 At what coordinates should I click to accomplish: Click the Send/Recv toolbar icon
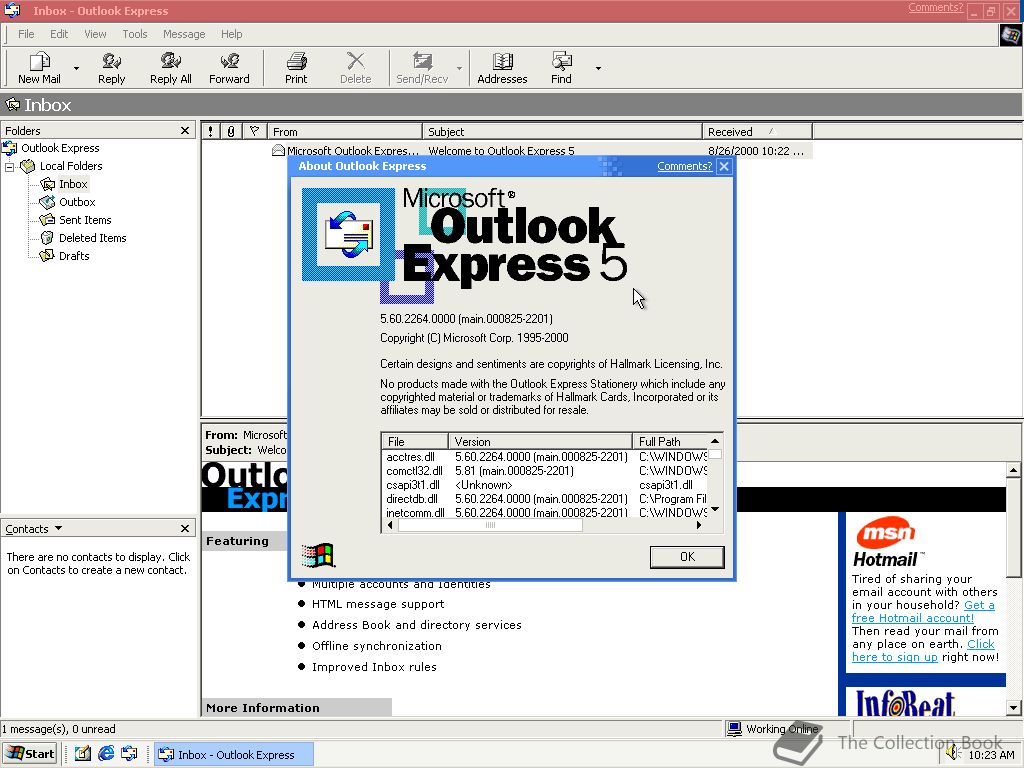(x=422, y=68)
